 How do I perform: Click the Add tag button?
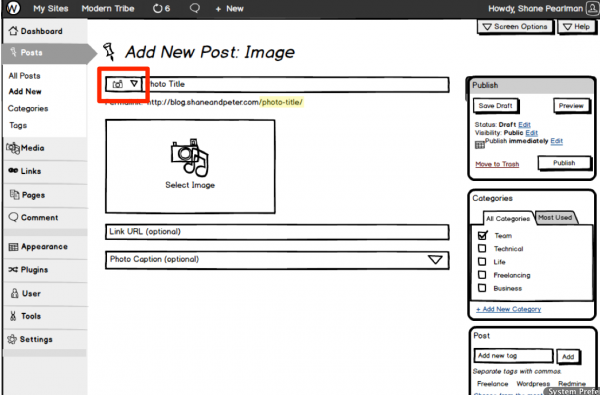pos(568,356)
